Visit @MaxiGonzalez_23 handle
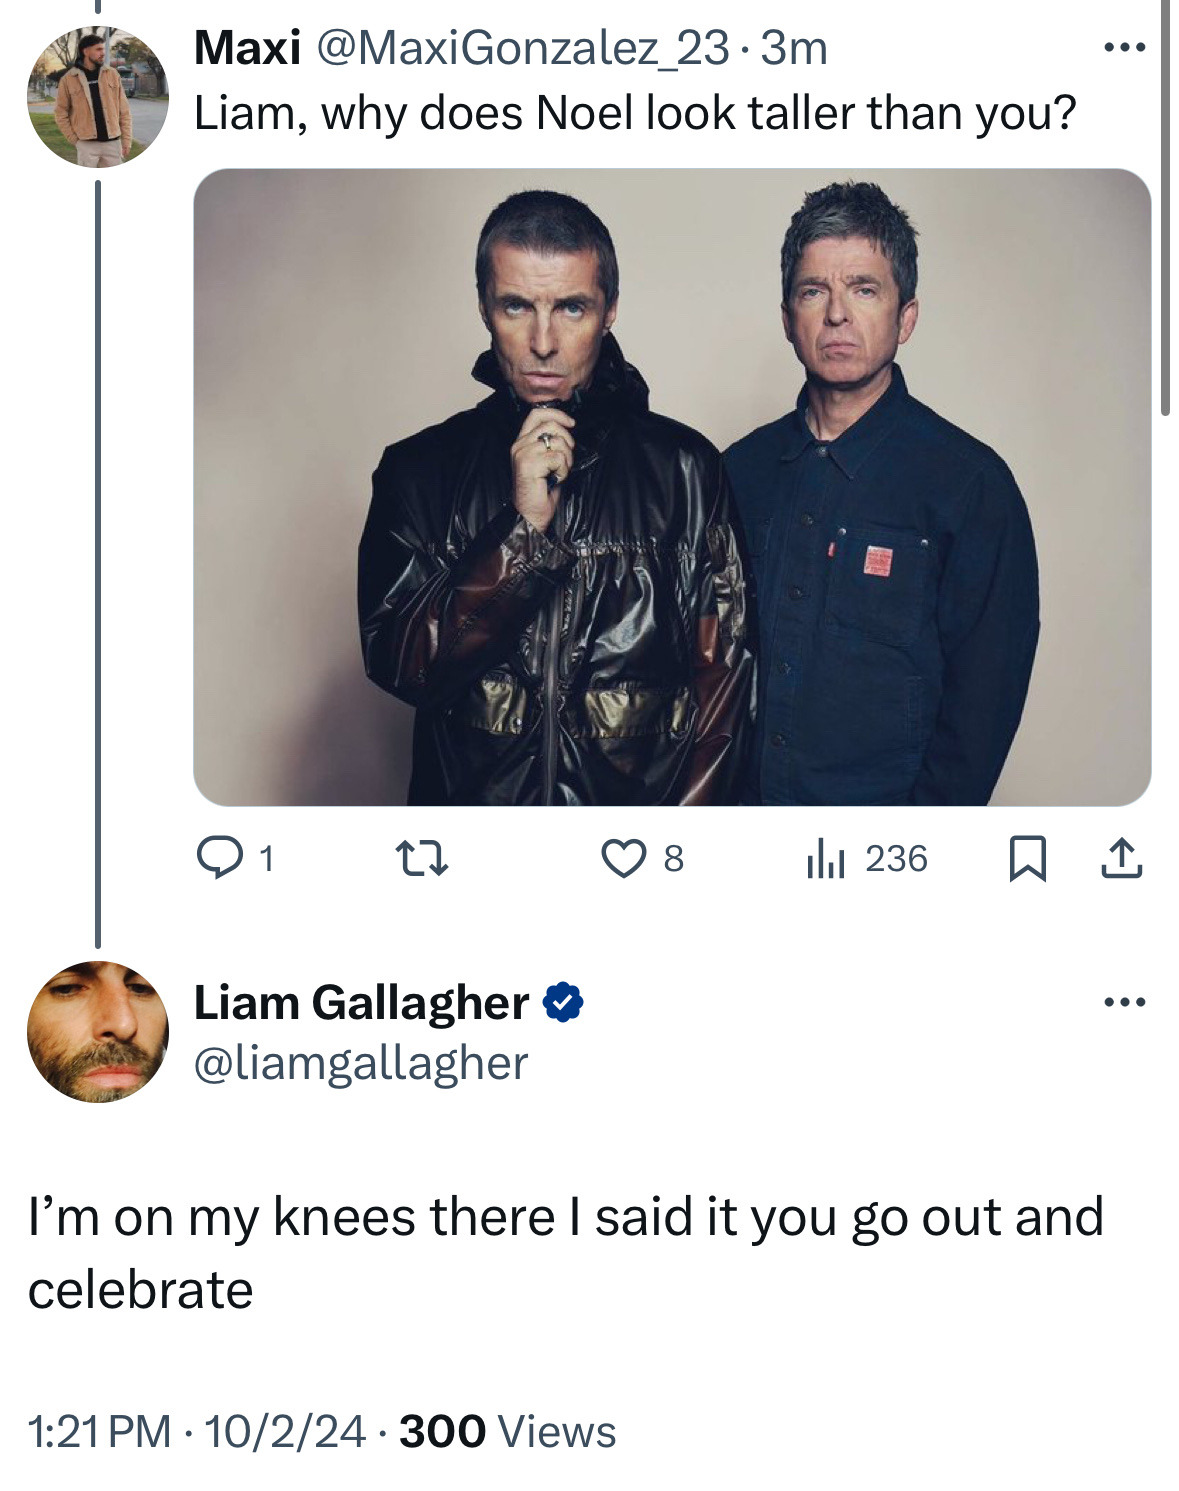 click(x=523, y=48)
